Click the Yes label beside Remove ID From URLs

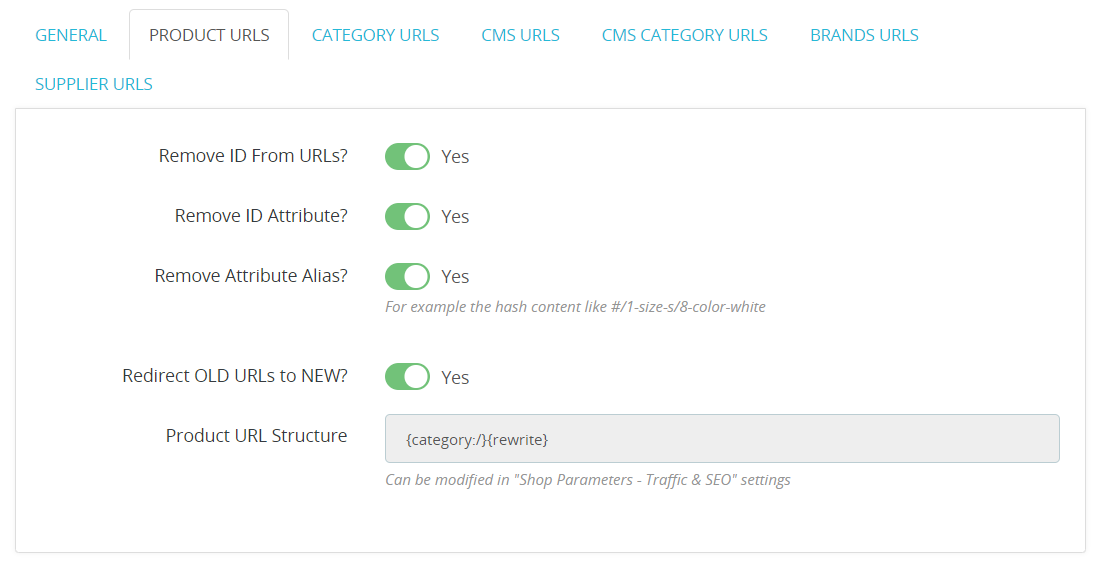pyautogui.click(x=455, y=157)
